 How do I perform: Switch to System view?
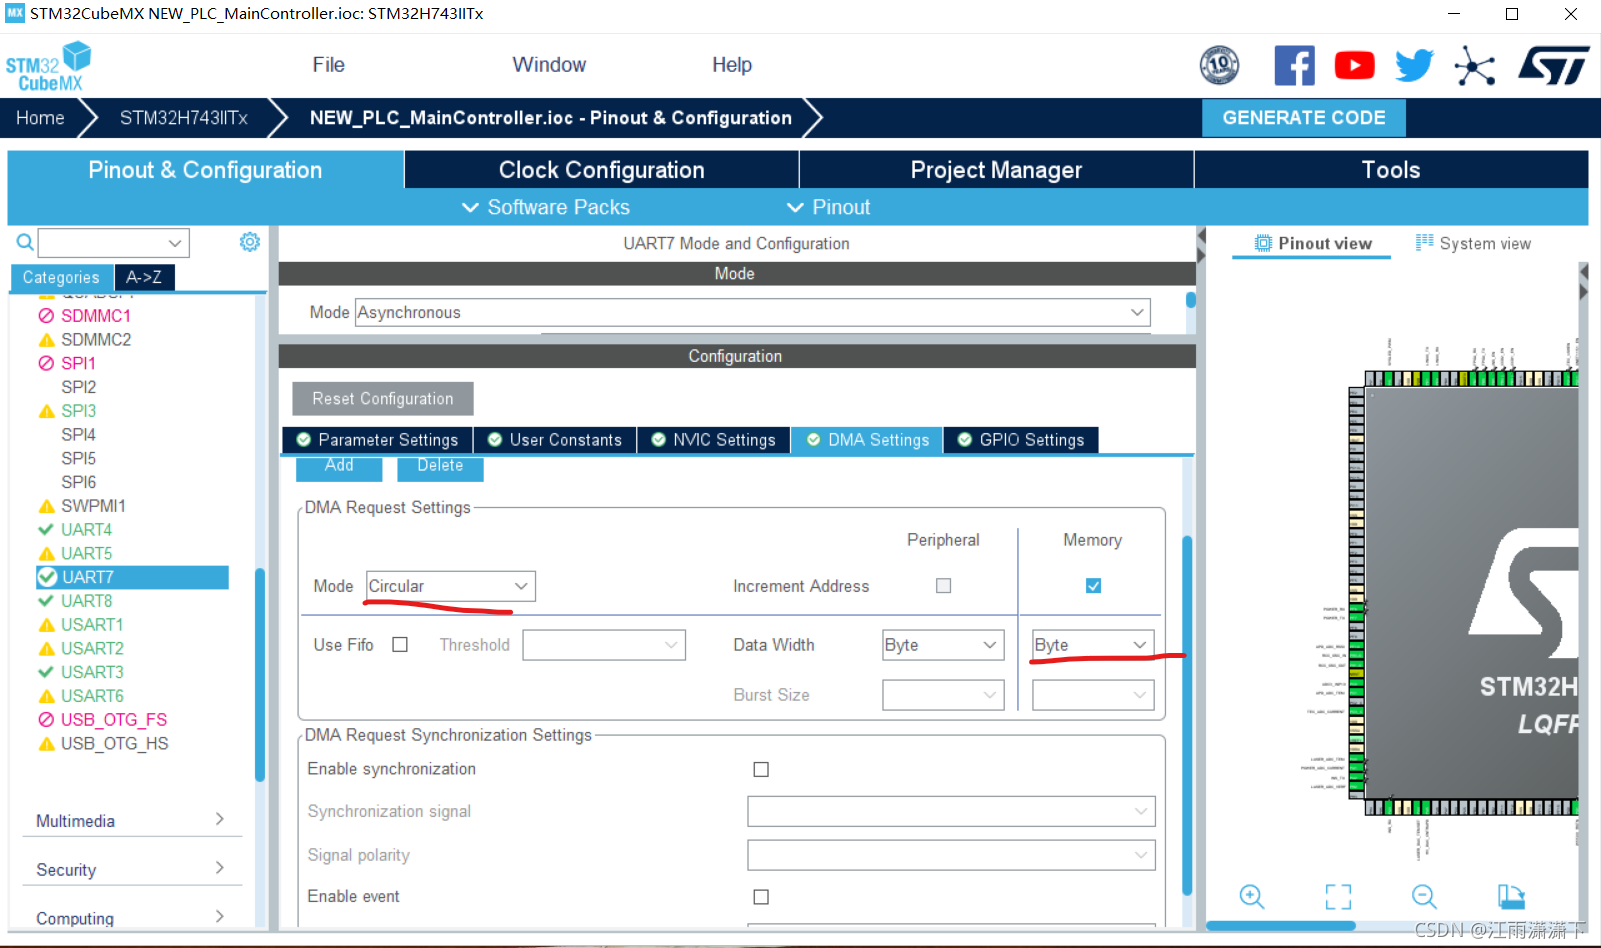(1473, 243)
